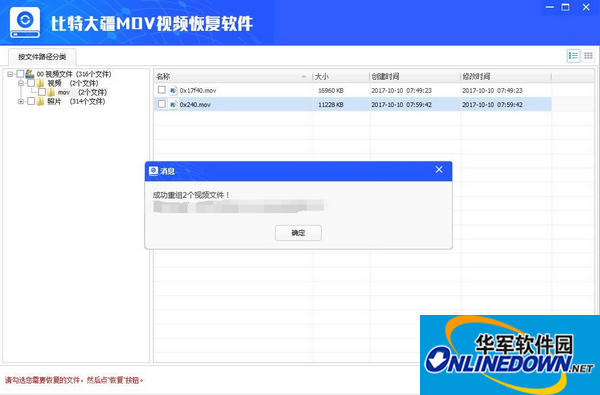Sort by 修改时间 column header
This screenshot has width=600, height=395.
(x=506, y=77)
